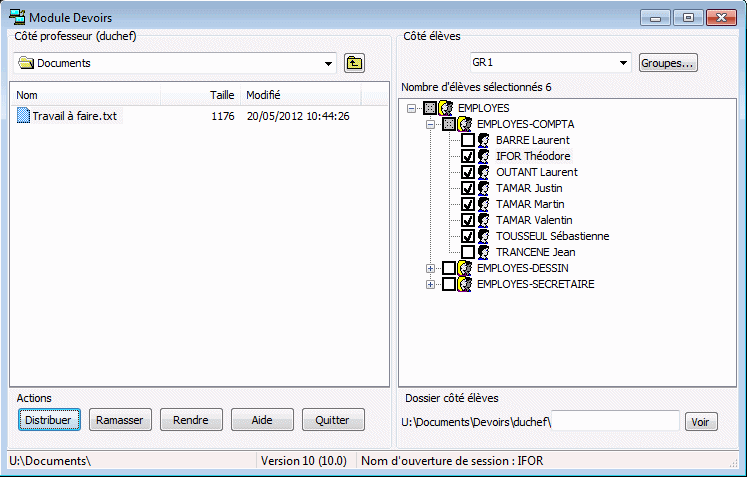Viewport: 747px width, 477px height.
Task: Click the Ramasser button
Action: [120, 420]
